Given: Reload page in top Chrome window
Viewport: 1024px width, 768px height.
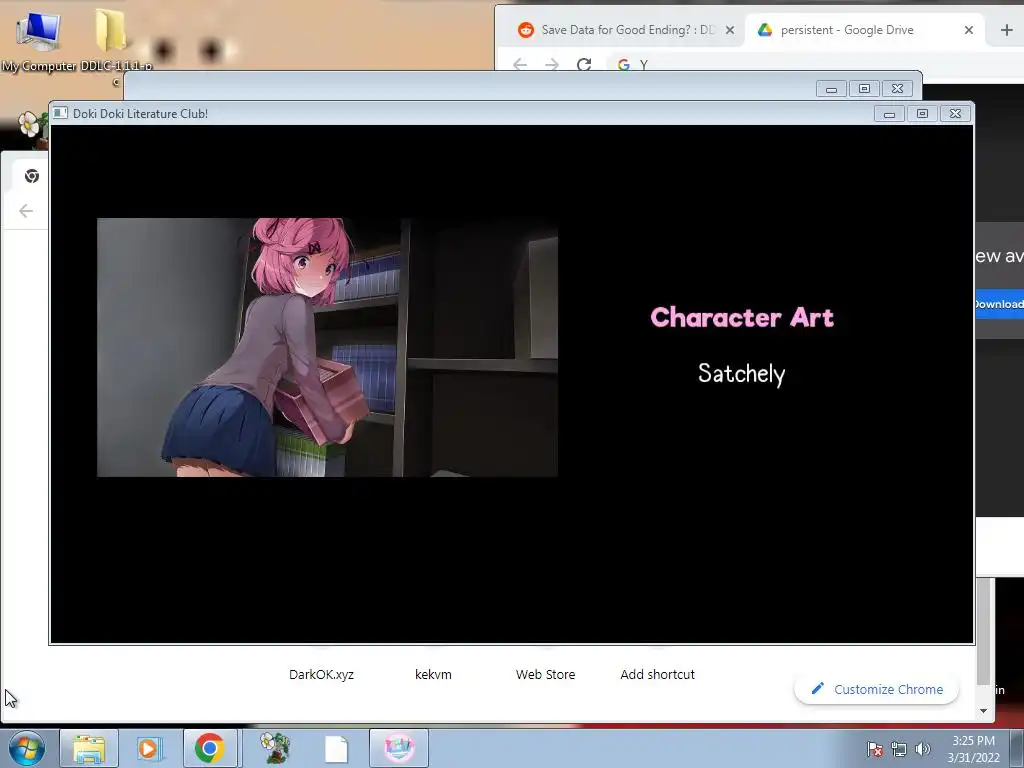Looking at the screenshot, I should [584, 64].
